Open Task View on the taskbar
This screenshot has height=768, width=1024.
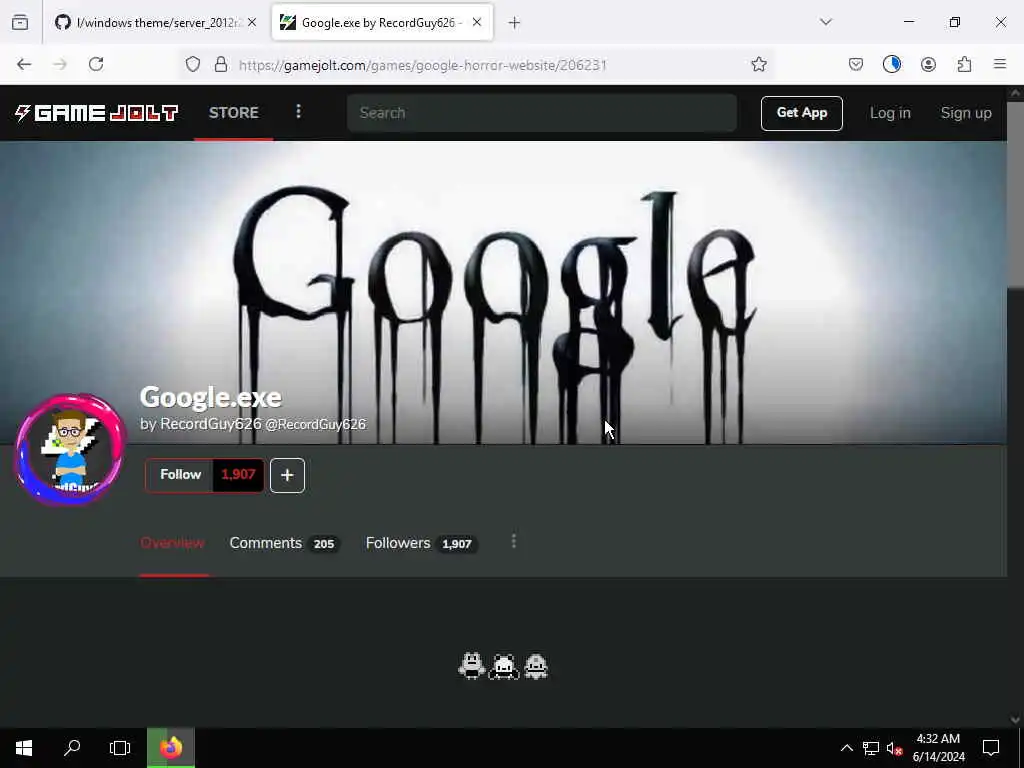pos(120,748)
